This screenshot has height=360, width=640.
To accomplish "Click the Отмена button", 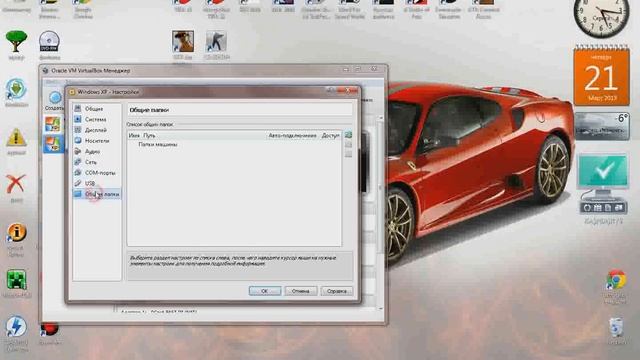I will 300,291.
